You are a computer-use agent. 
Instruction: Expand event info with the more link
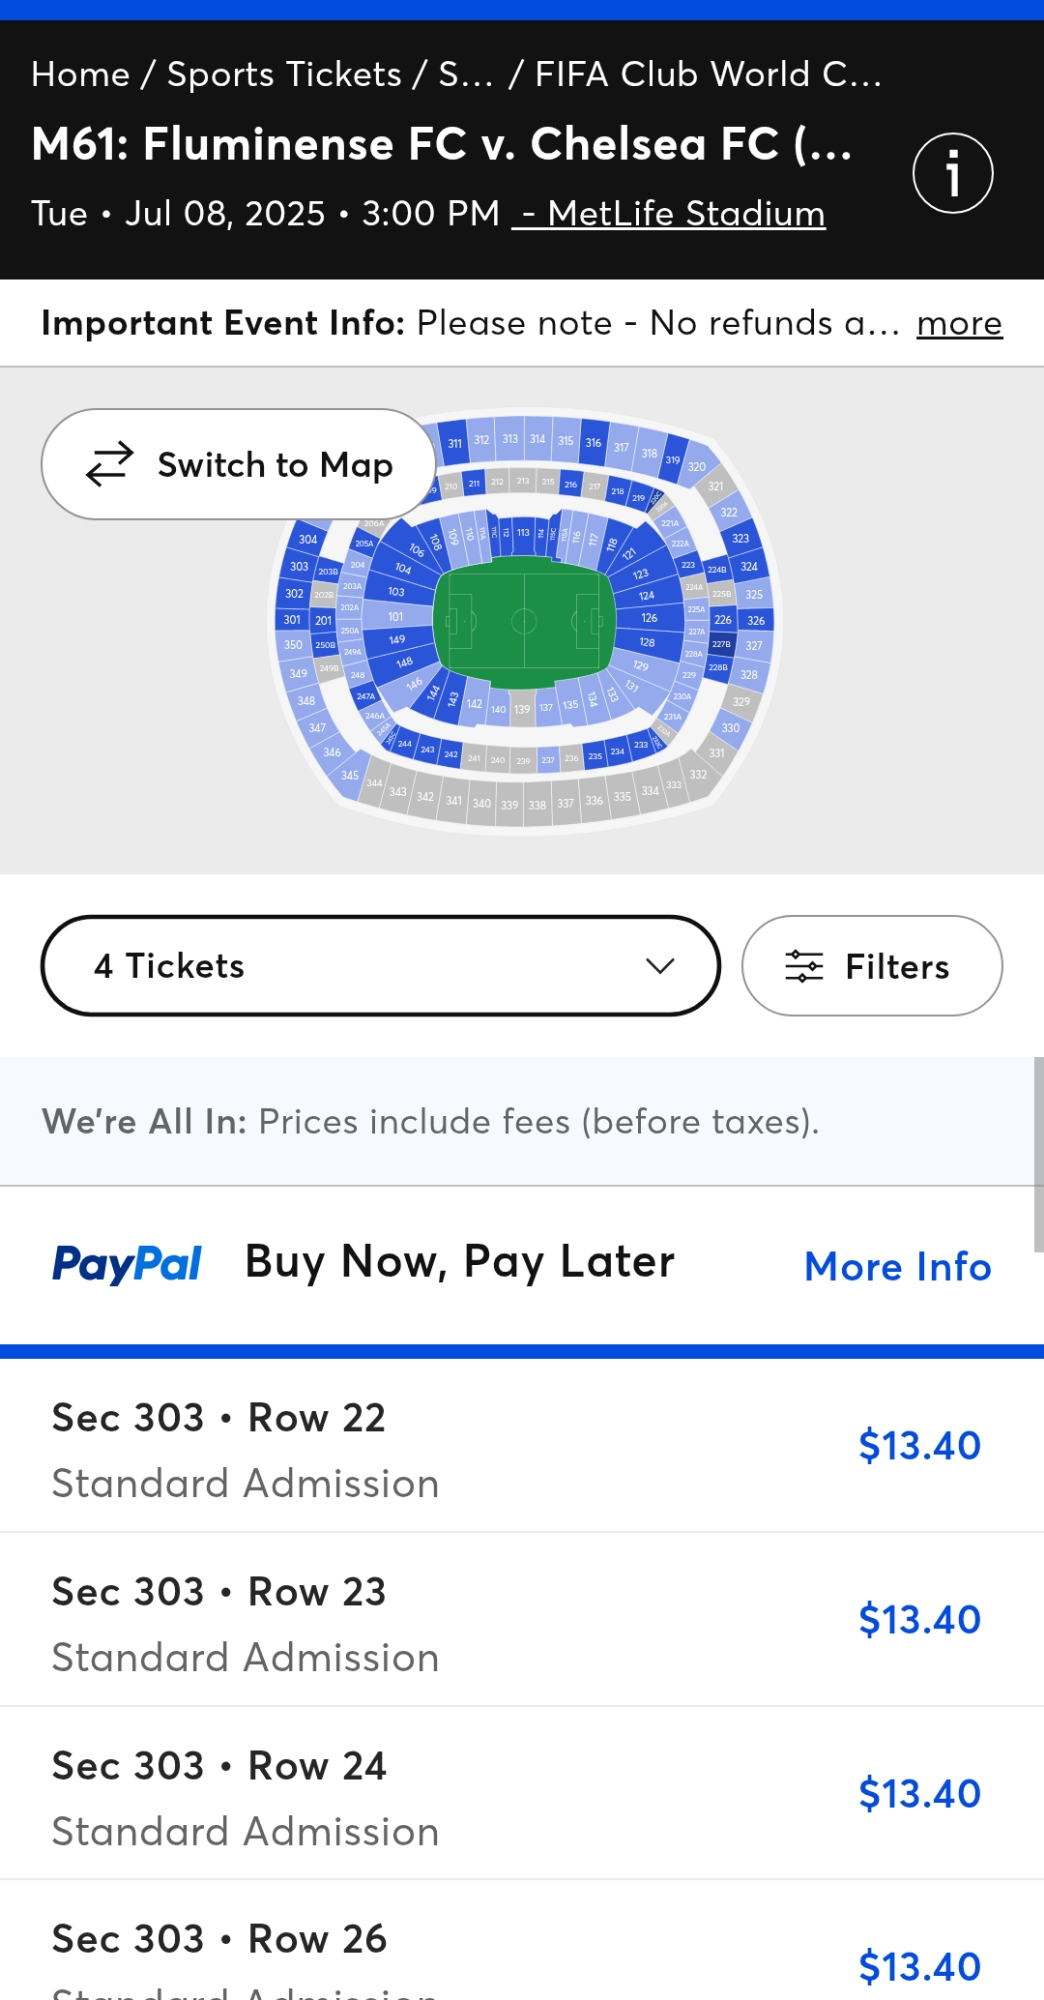959,323
